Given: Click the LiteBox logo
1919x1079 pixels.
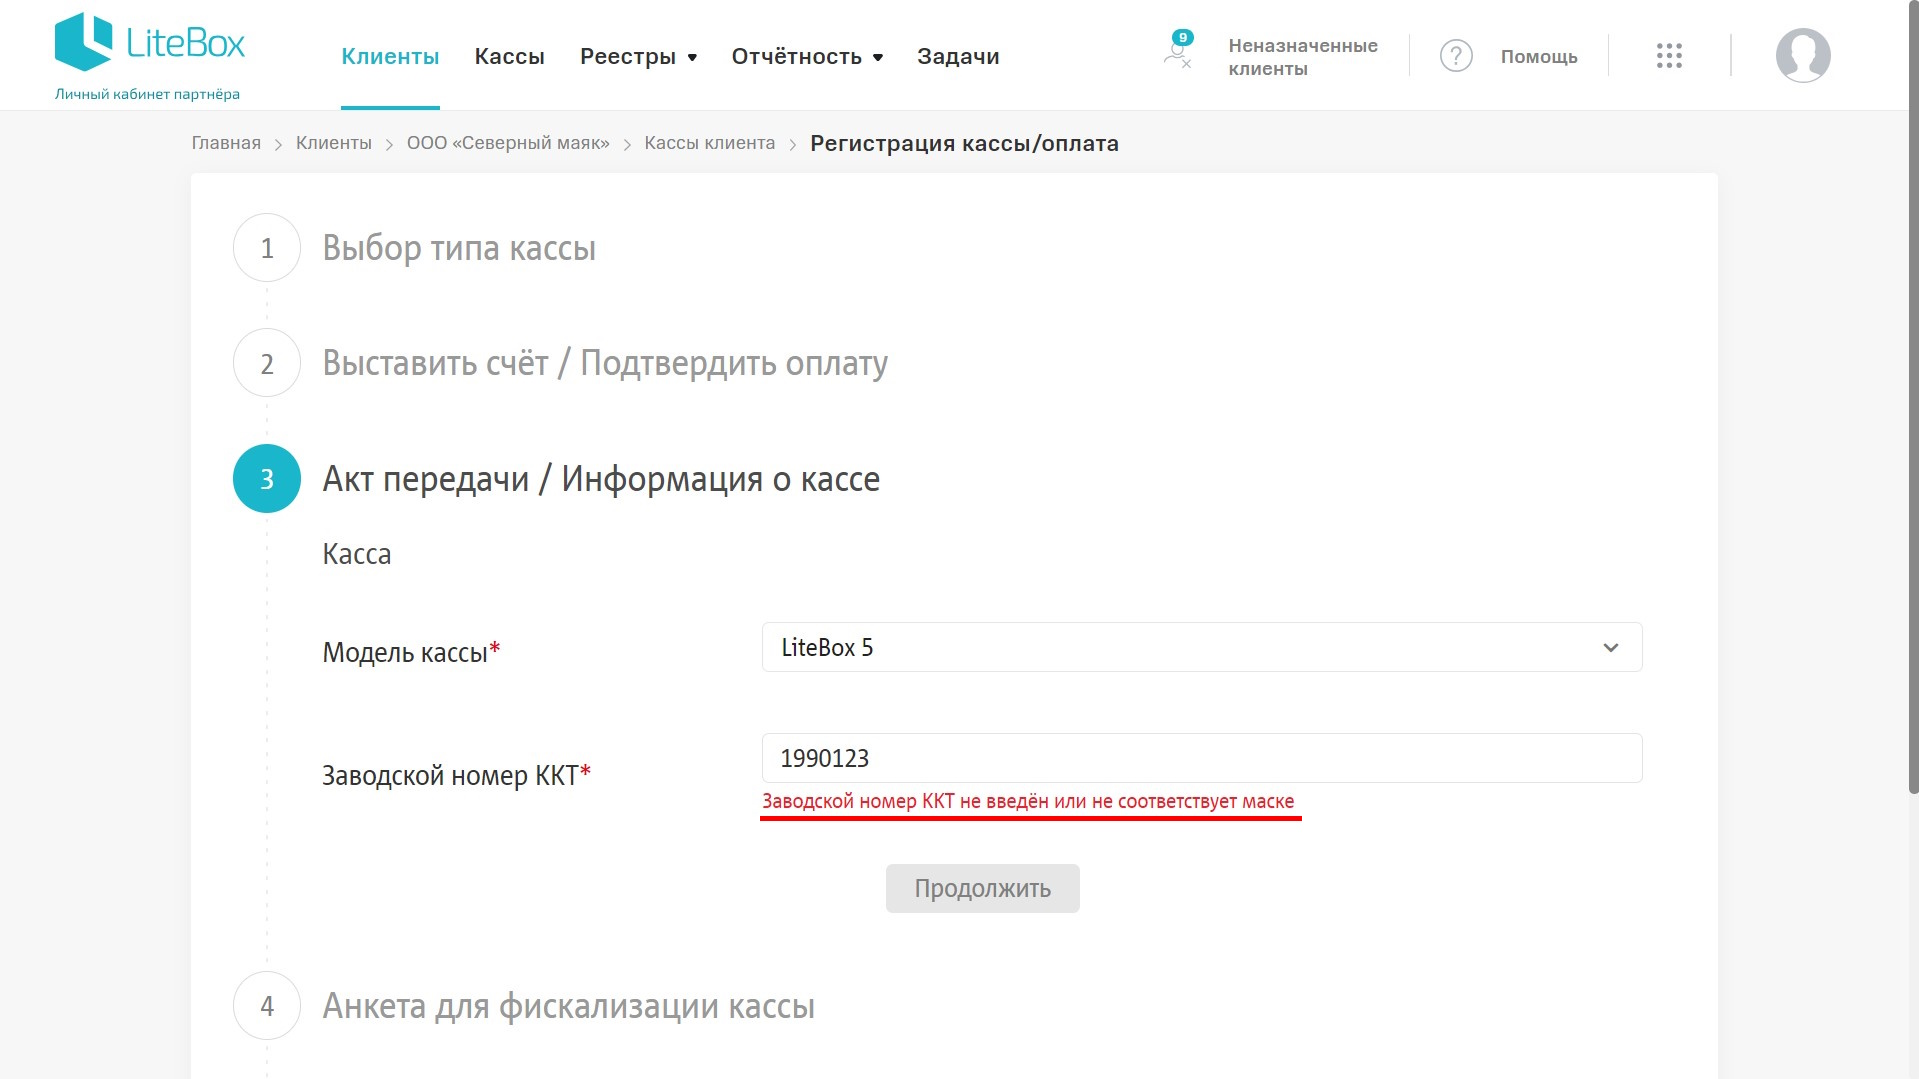Looking at the screenshot, I should [x=150, y=43].
